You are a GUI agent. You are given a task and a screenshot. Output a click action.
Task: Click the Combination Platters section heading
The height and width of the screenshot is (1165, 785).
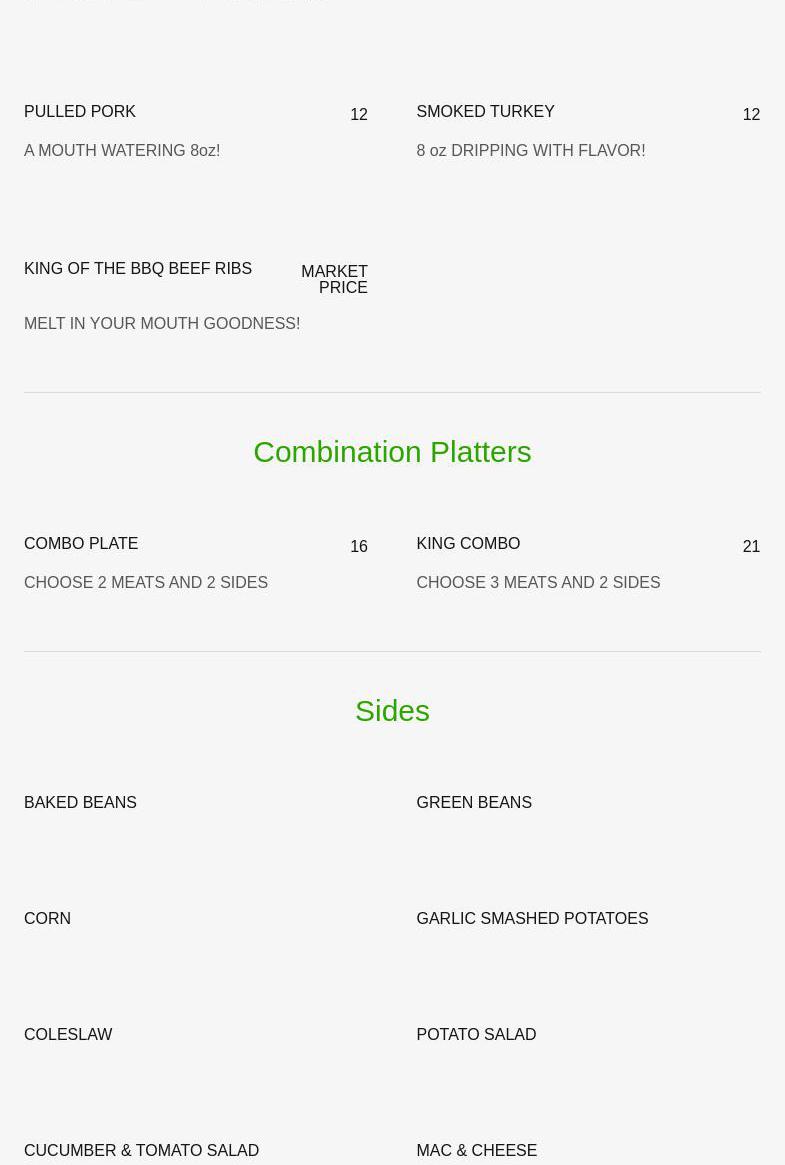[392, 452]
